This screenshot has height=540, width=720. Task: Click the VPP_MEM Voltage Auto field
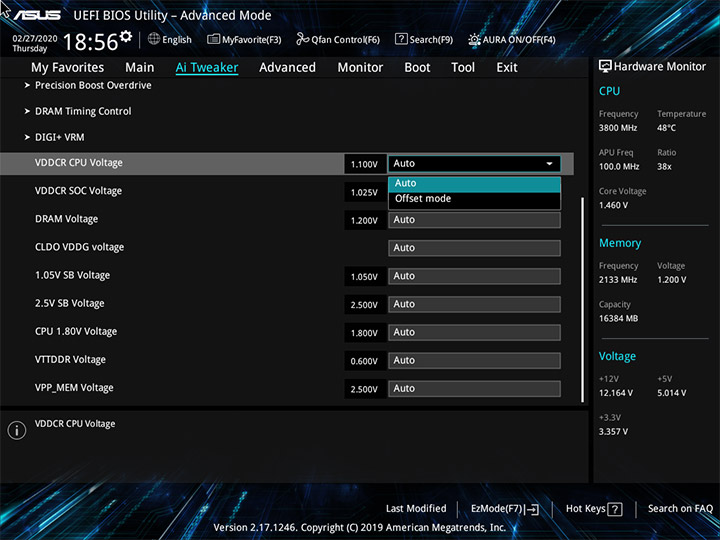coord(474,388)
